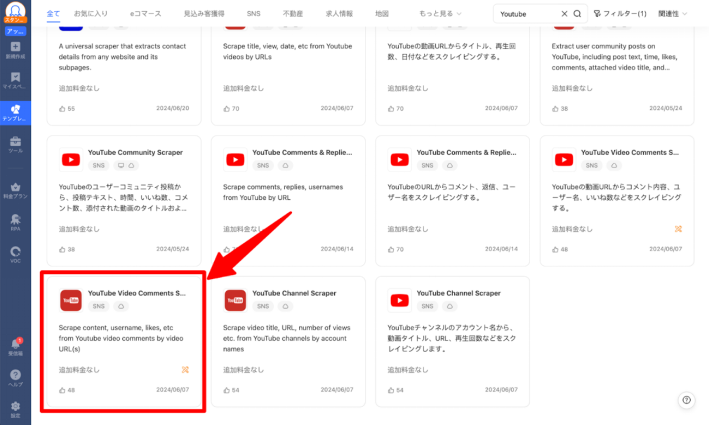Open the マイスペース bookmark icon in sidebar
Image resolution: width=709 pixels, height=425 pixels.
click(15, 80)
